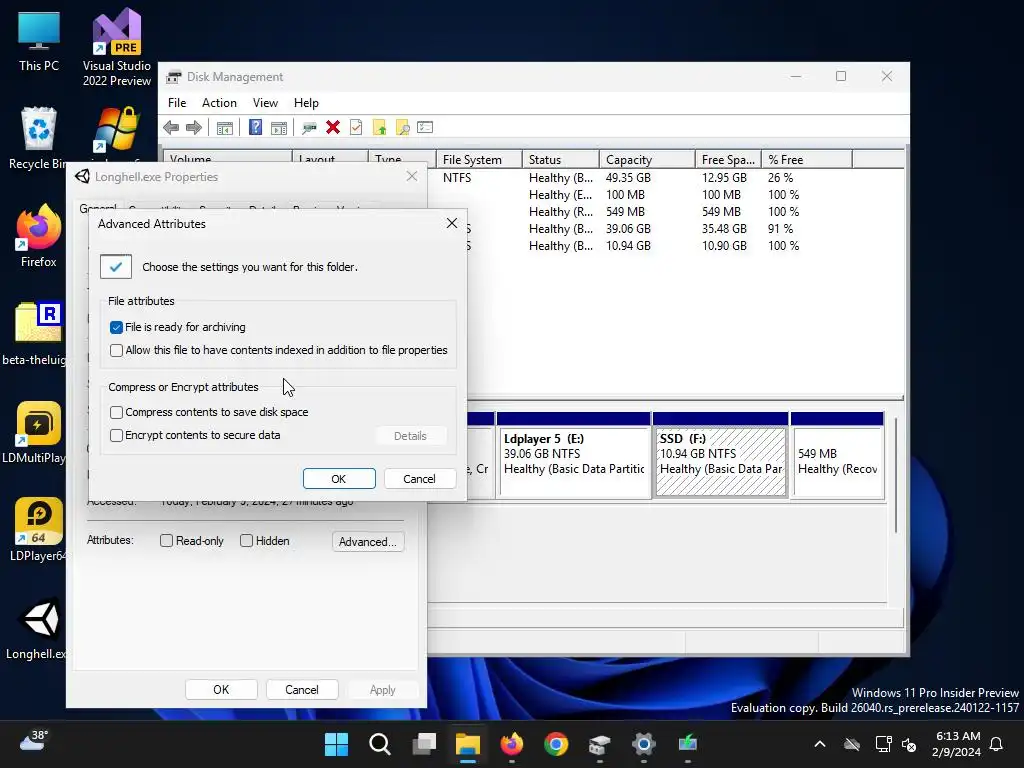Viewport: 1024px width, 768px height.
Task: Open the notification bell in system tray
Action: point(997,744)
